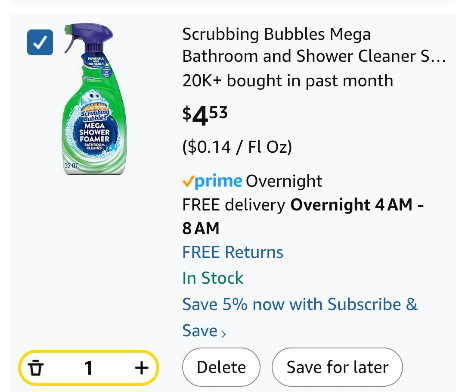Expand the small chevron after Save

[x=224, y=333]
